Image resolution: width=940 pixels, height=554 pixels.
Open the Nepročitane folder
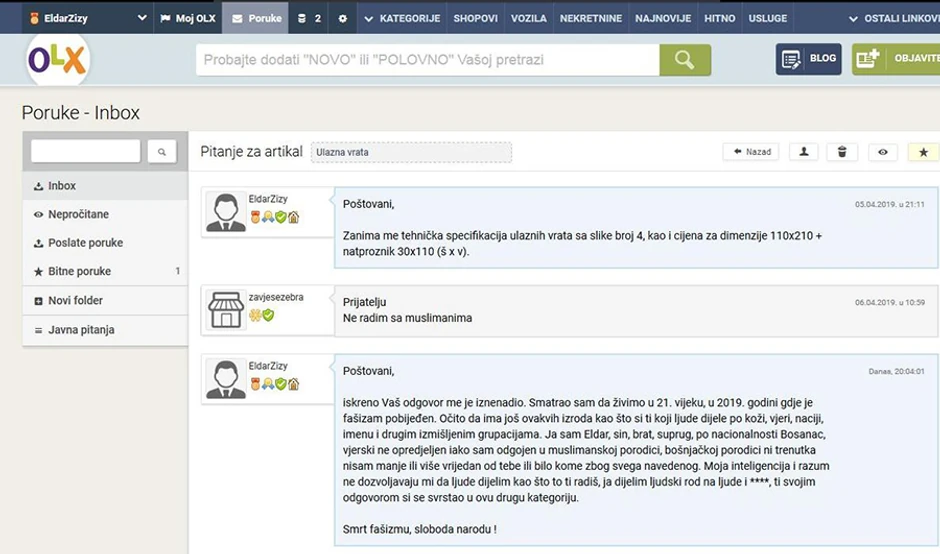click(x=78, y=214)
